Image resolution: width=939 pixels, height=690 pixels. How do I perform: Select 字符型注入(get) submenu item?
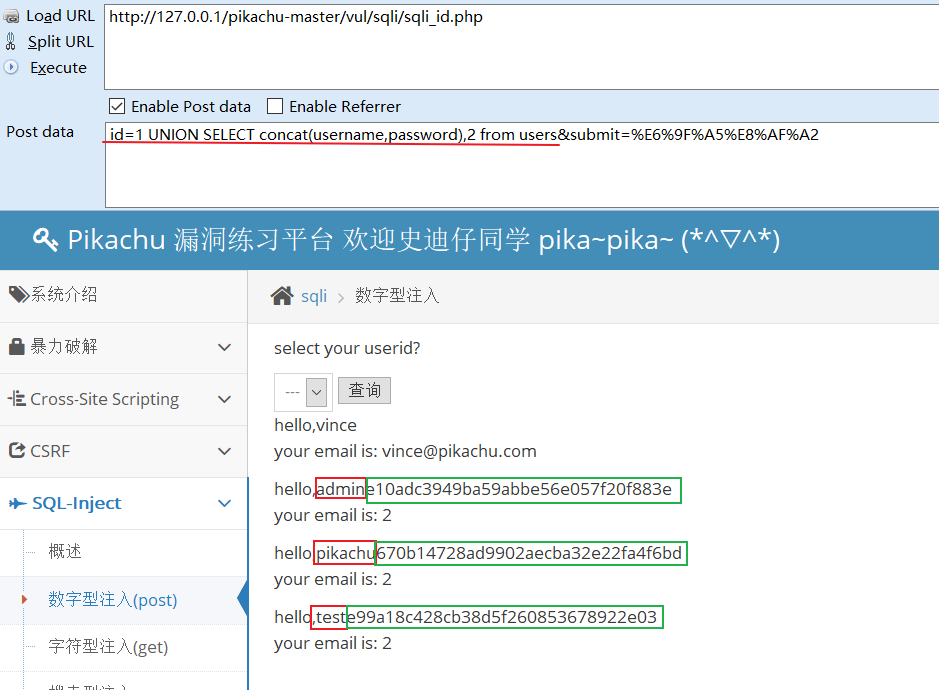(x=108, y=647)
